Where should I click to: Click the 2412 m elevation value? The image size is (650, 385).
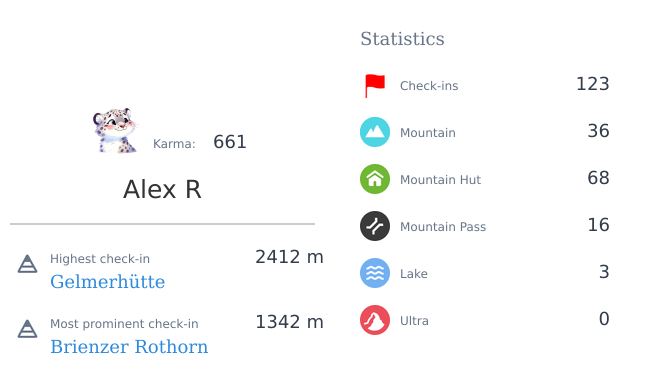point(289,257)
